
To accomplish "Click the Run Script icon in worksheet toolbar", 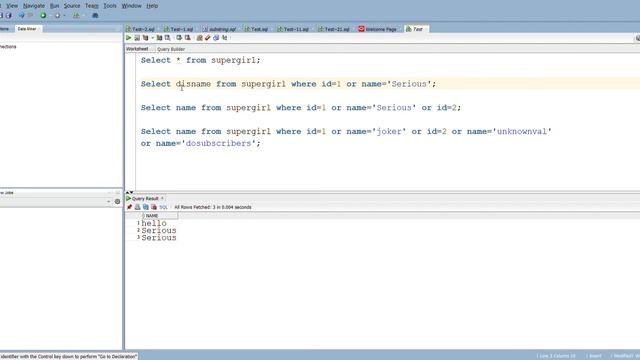I will tap(137, 38).
